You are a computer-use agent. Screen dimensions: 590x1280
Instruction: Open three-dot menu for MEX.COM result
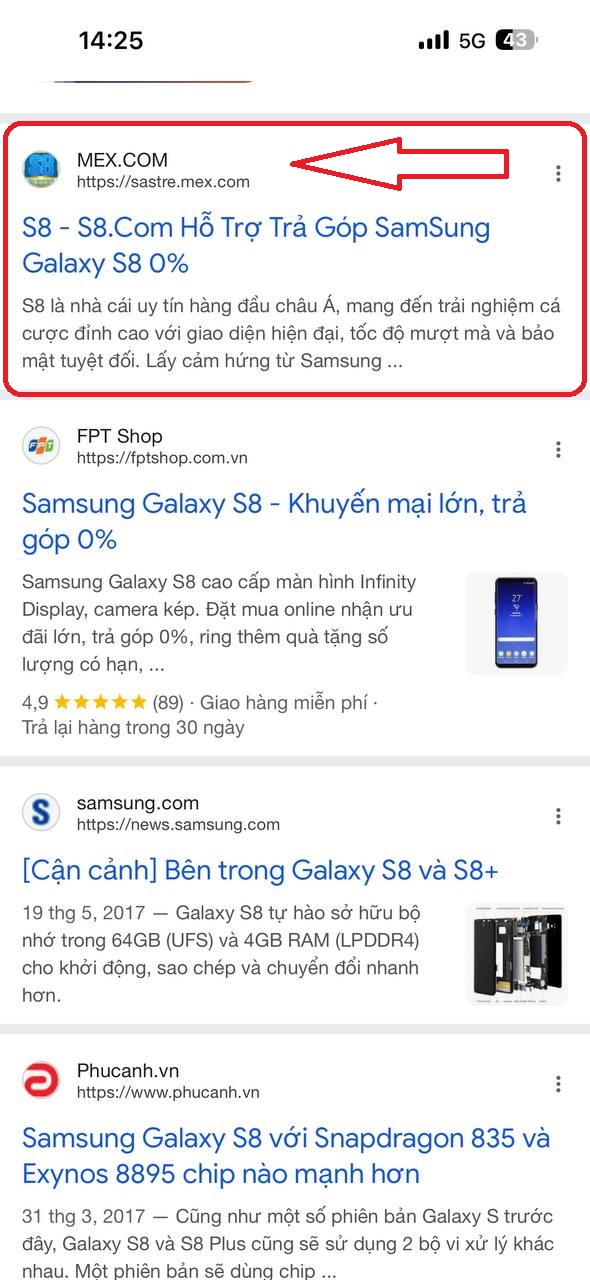pos(558,173)
